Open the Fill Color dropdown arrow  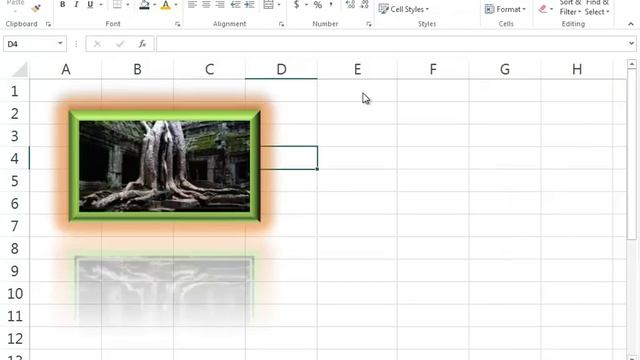click(154, 5)
